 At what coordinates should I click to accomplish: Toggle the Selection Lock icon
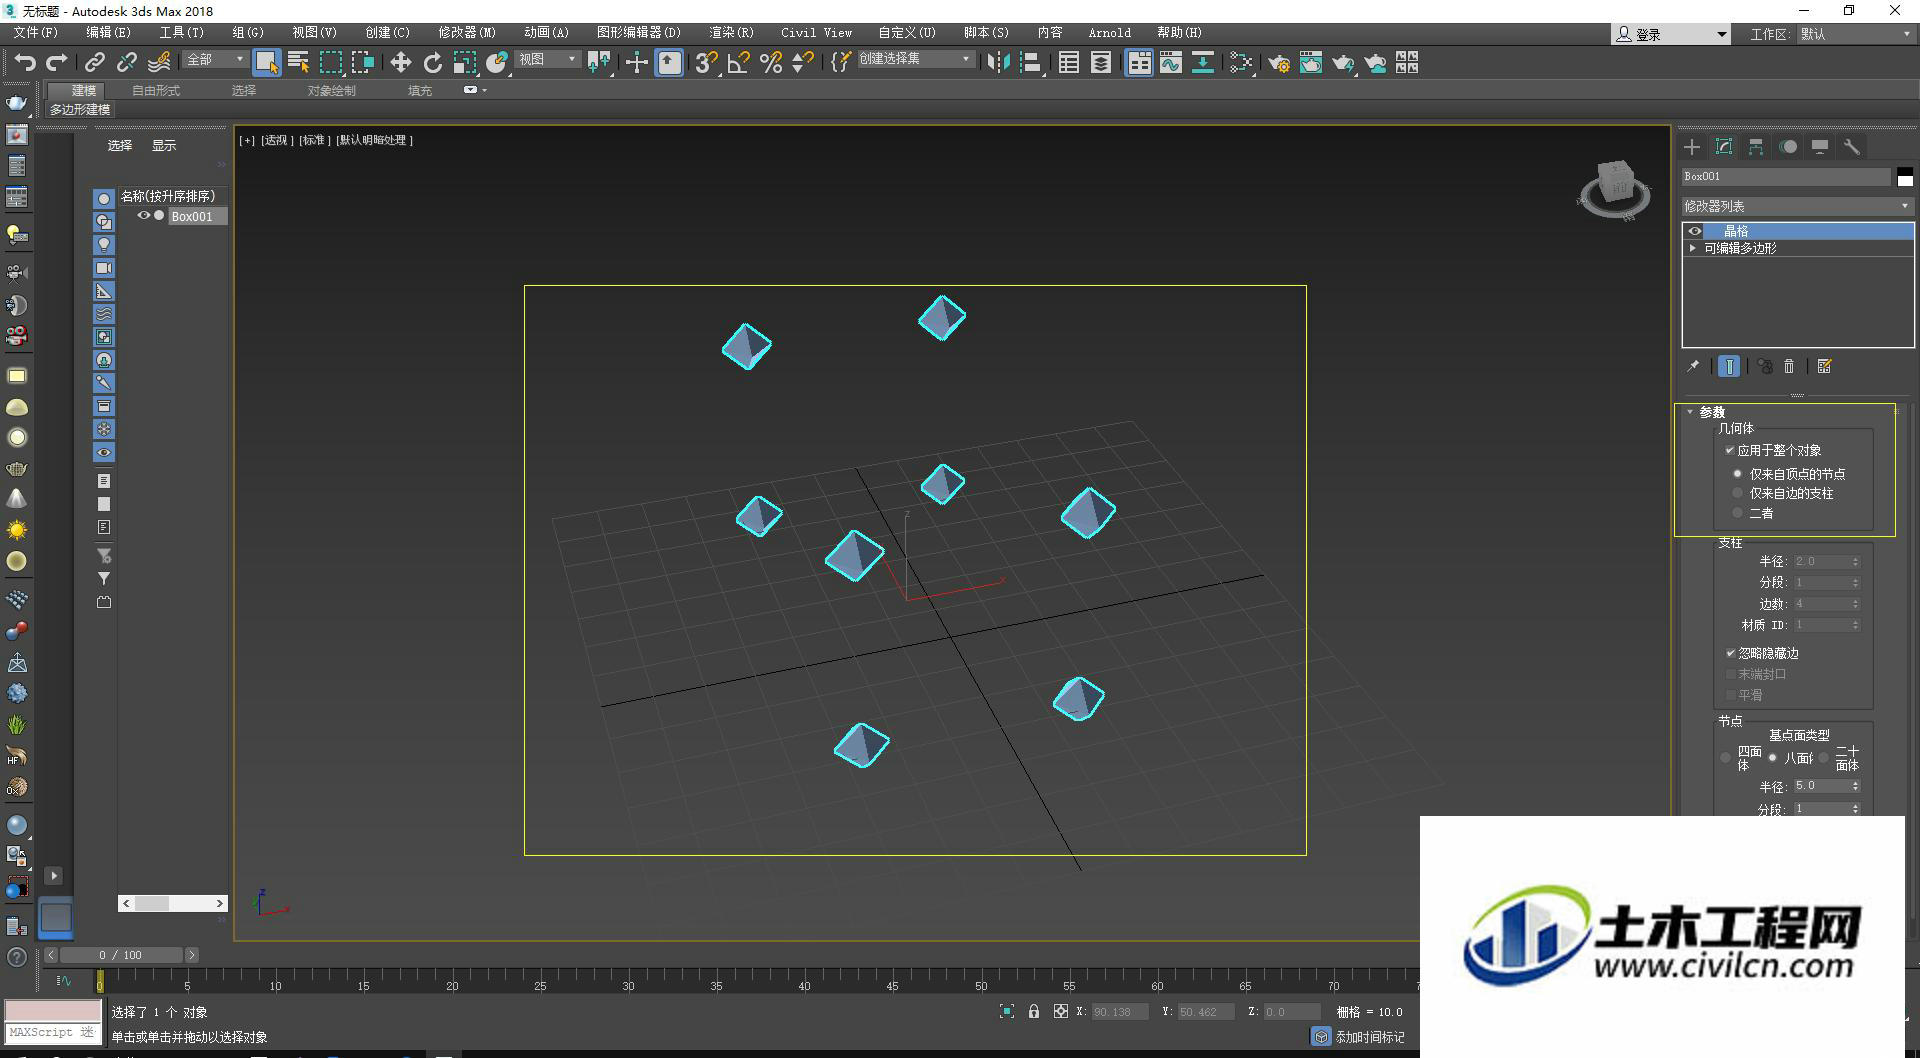coord(1033,1011)
